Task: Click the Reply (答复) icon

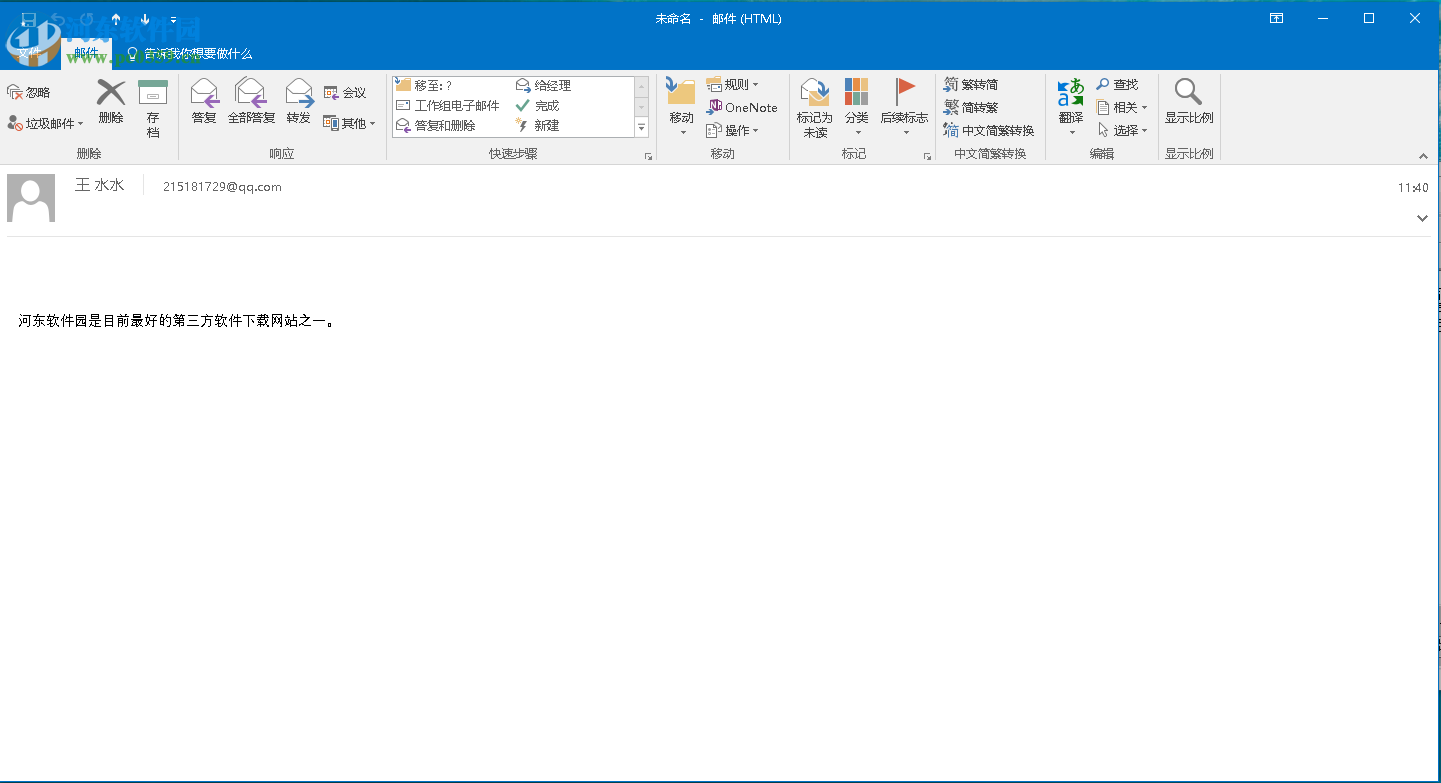Action: [204, 102]
